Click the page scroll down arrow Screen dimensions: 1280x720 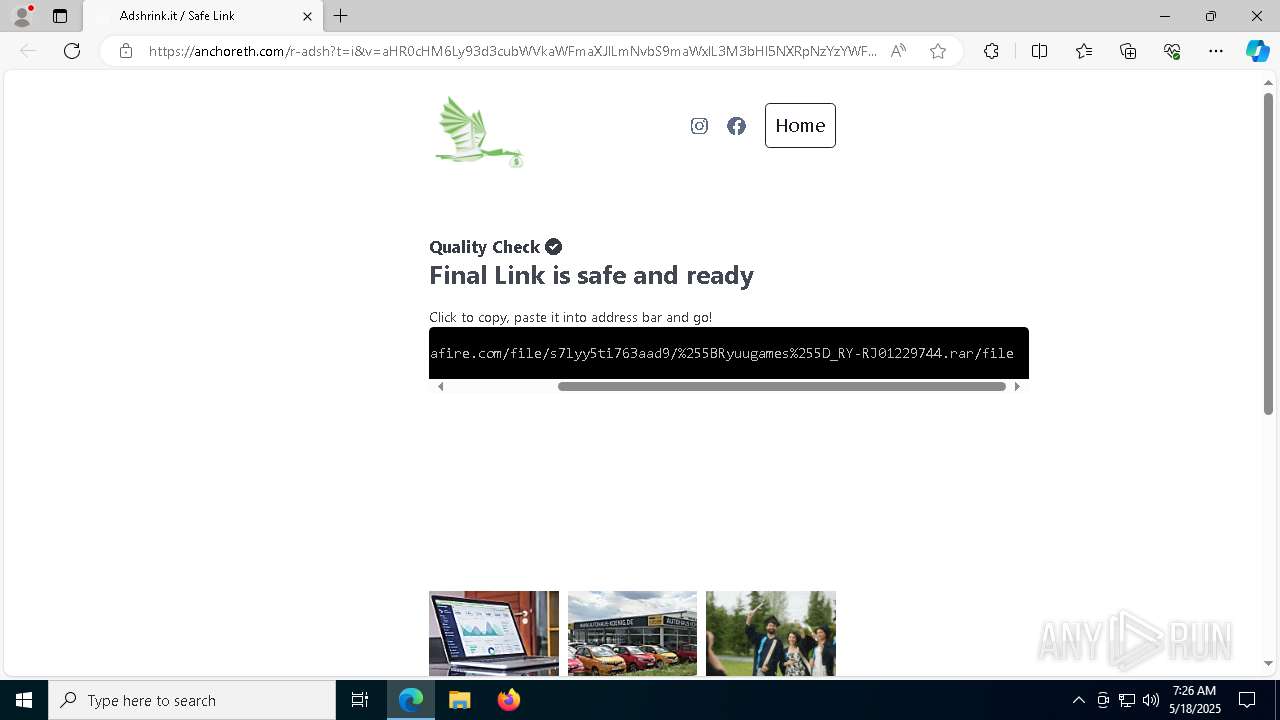(x=1268, y=663)
